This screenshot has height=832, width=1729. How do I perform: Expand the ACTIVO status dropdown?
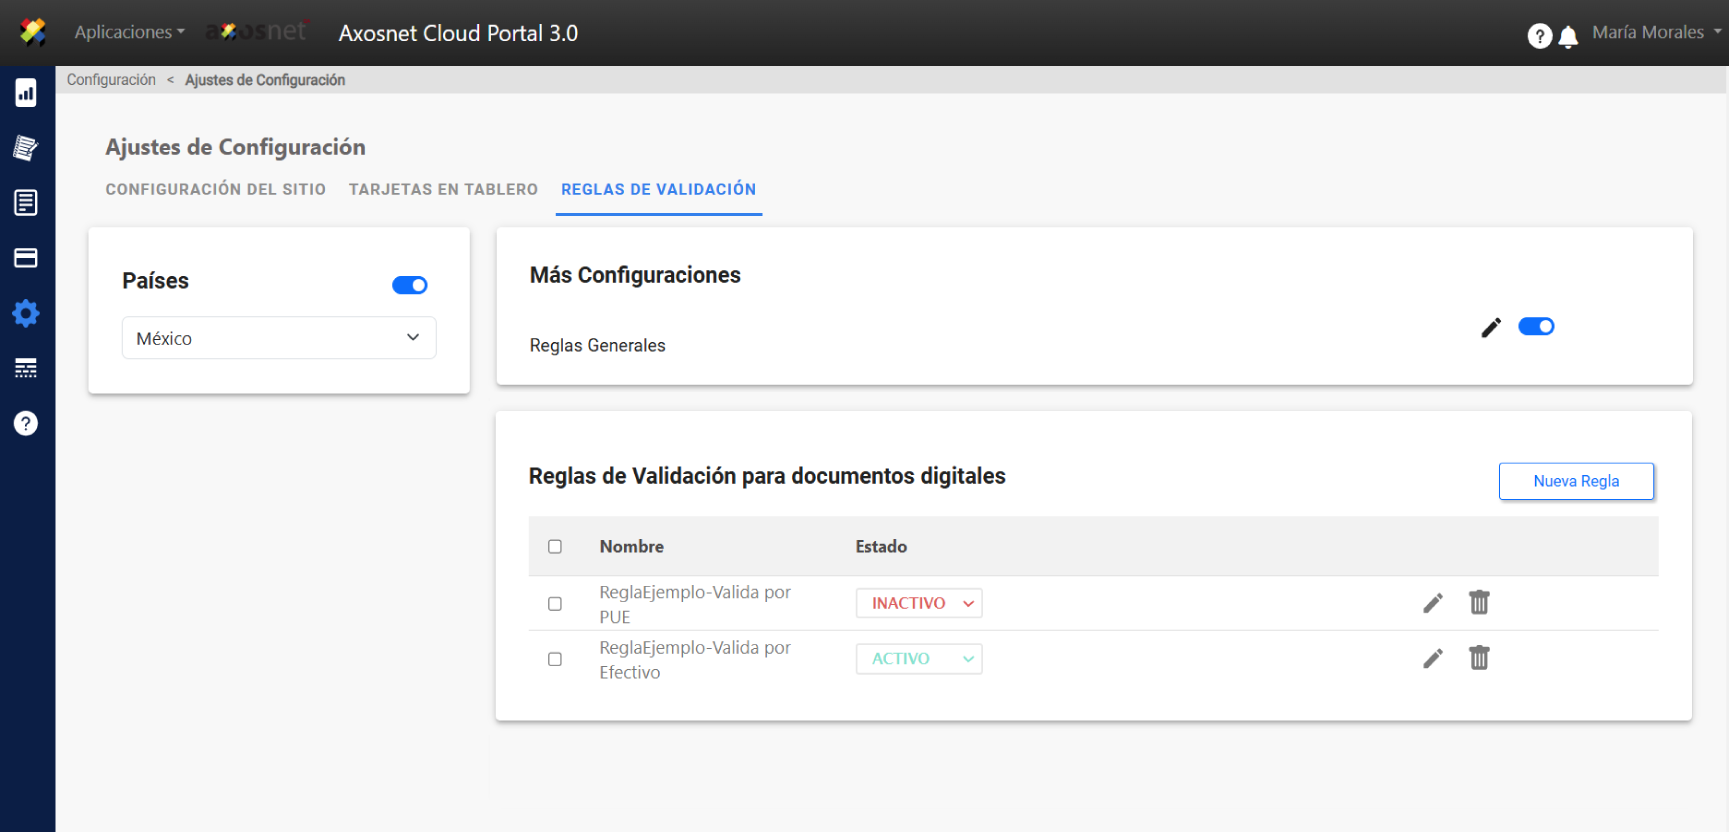[x=919, y=659]
